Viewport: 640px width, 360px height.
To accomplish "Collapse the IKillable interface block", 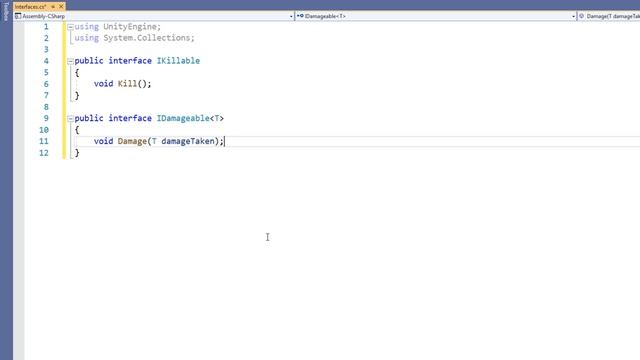I will click(x=70, y=61).
